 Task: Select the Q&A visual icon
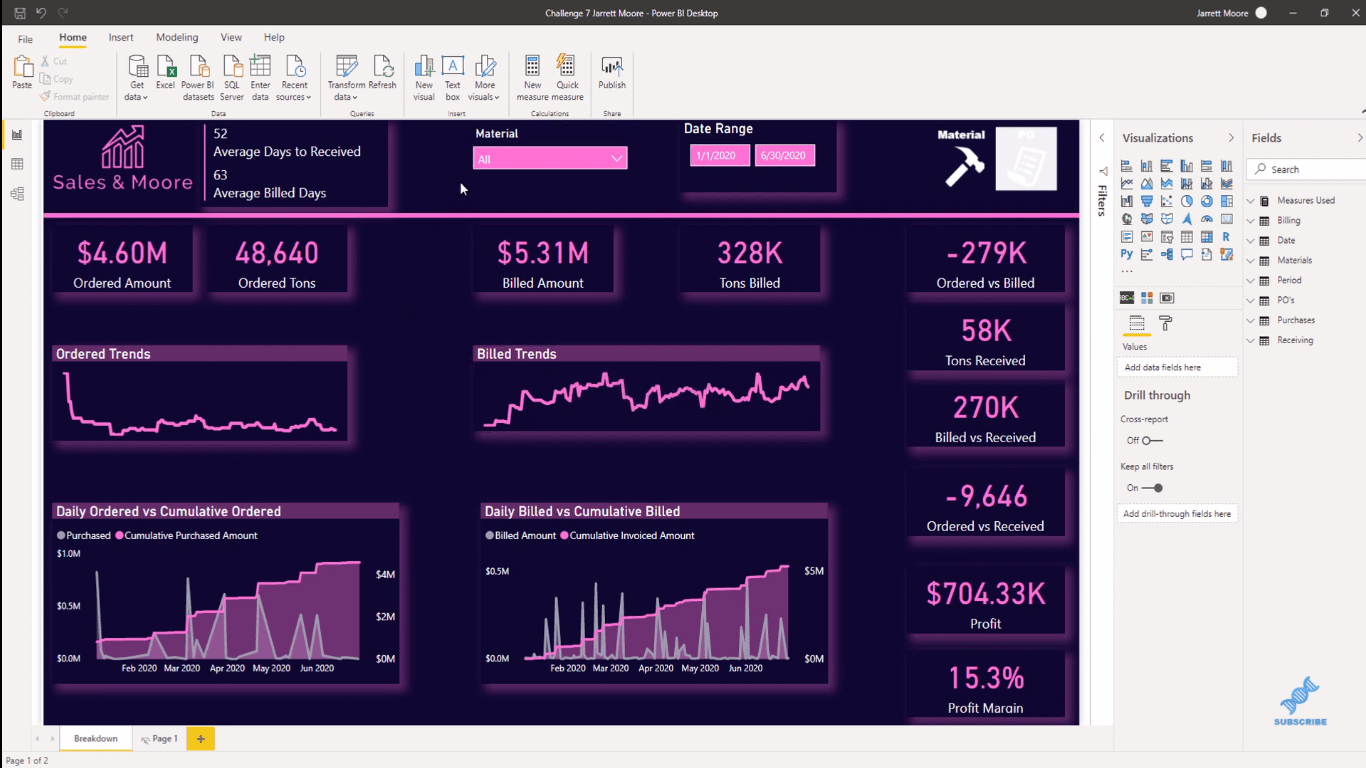pos(1187,254)
